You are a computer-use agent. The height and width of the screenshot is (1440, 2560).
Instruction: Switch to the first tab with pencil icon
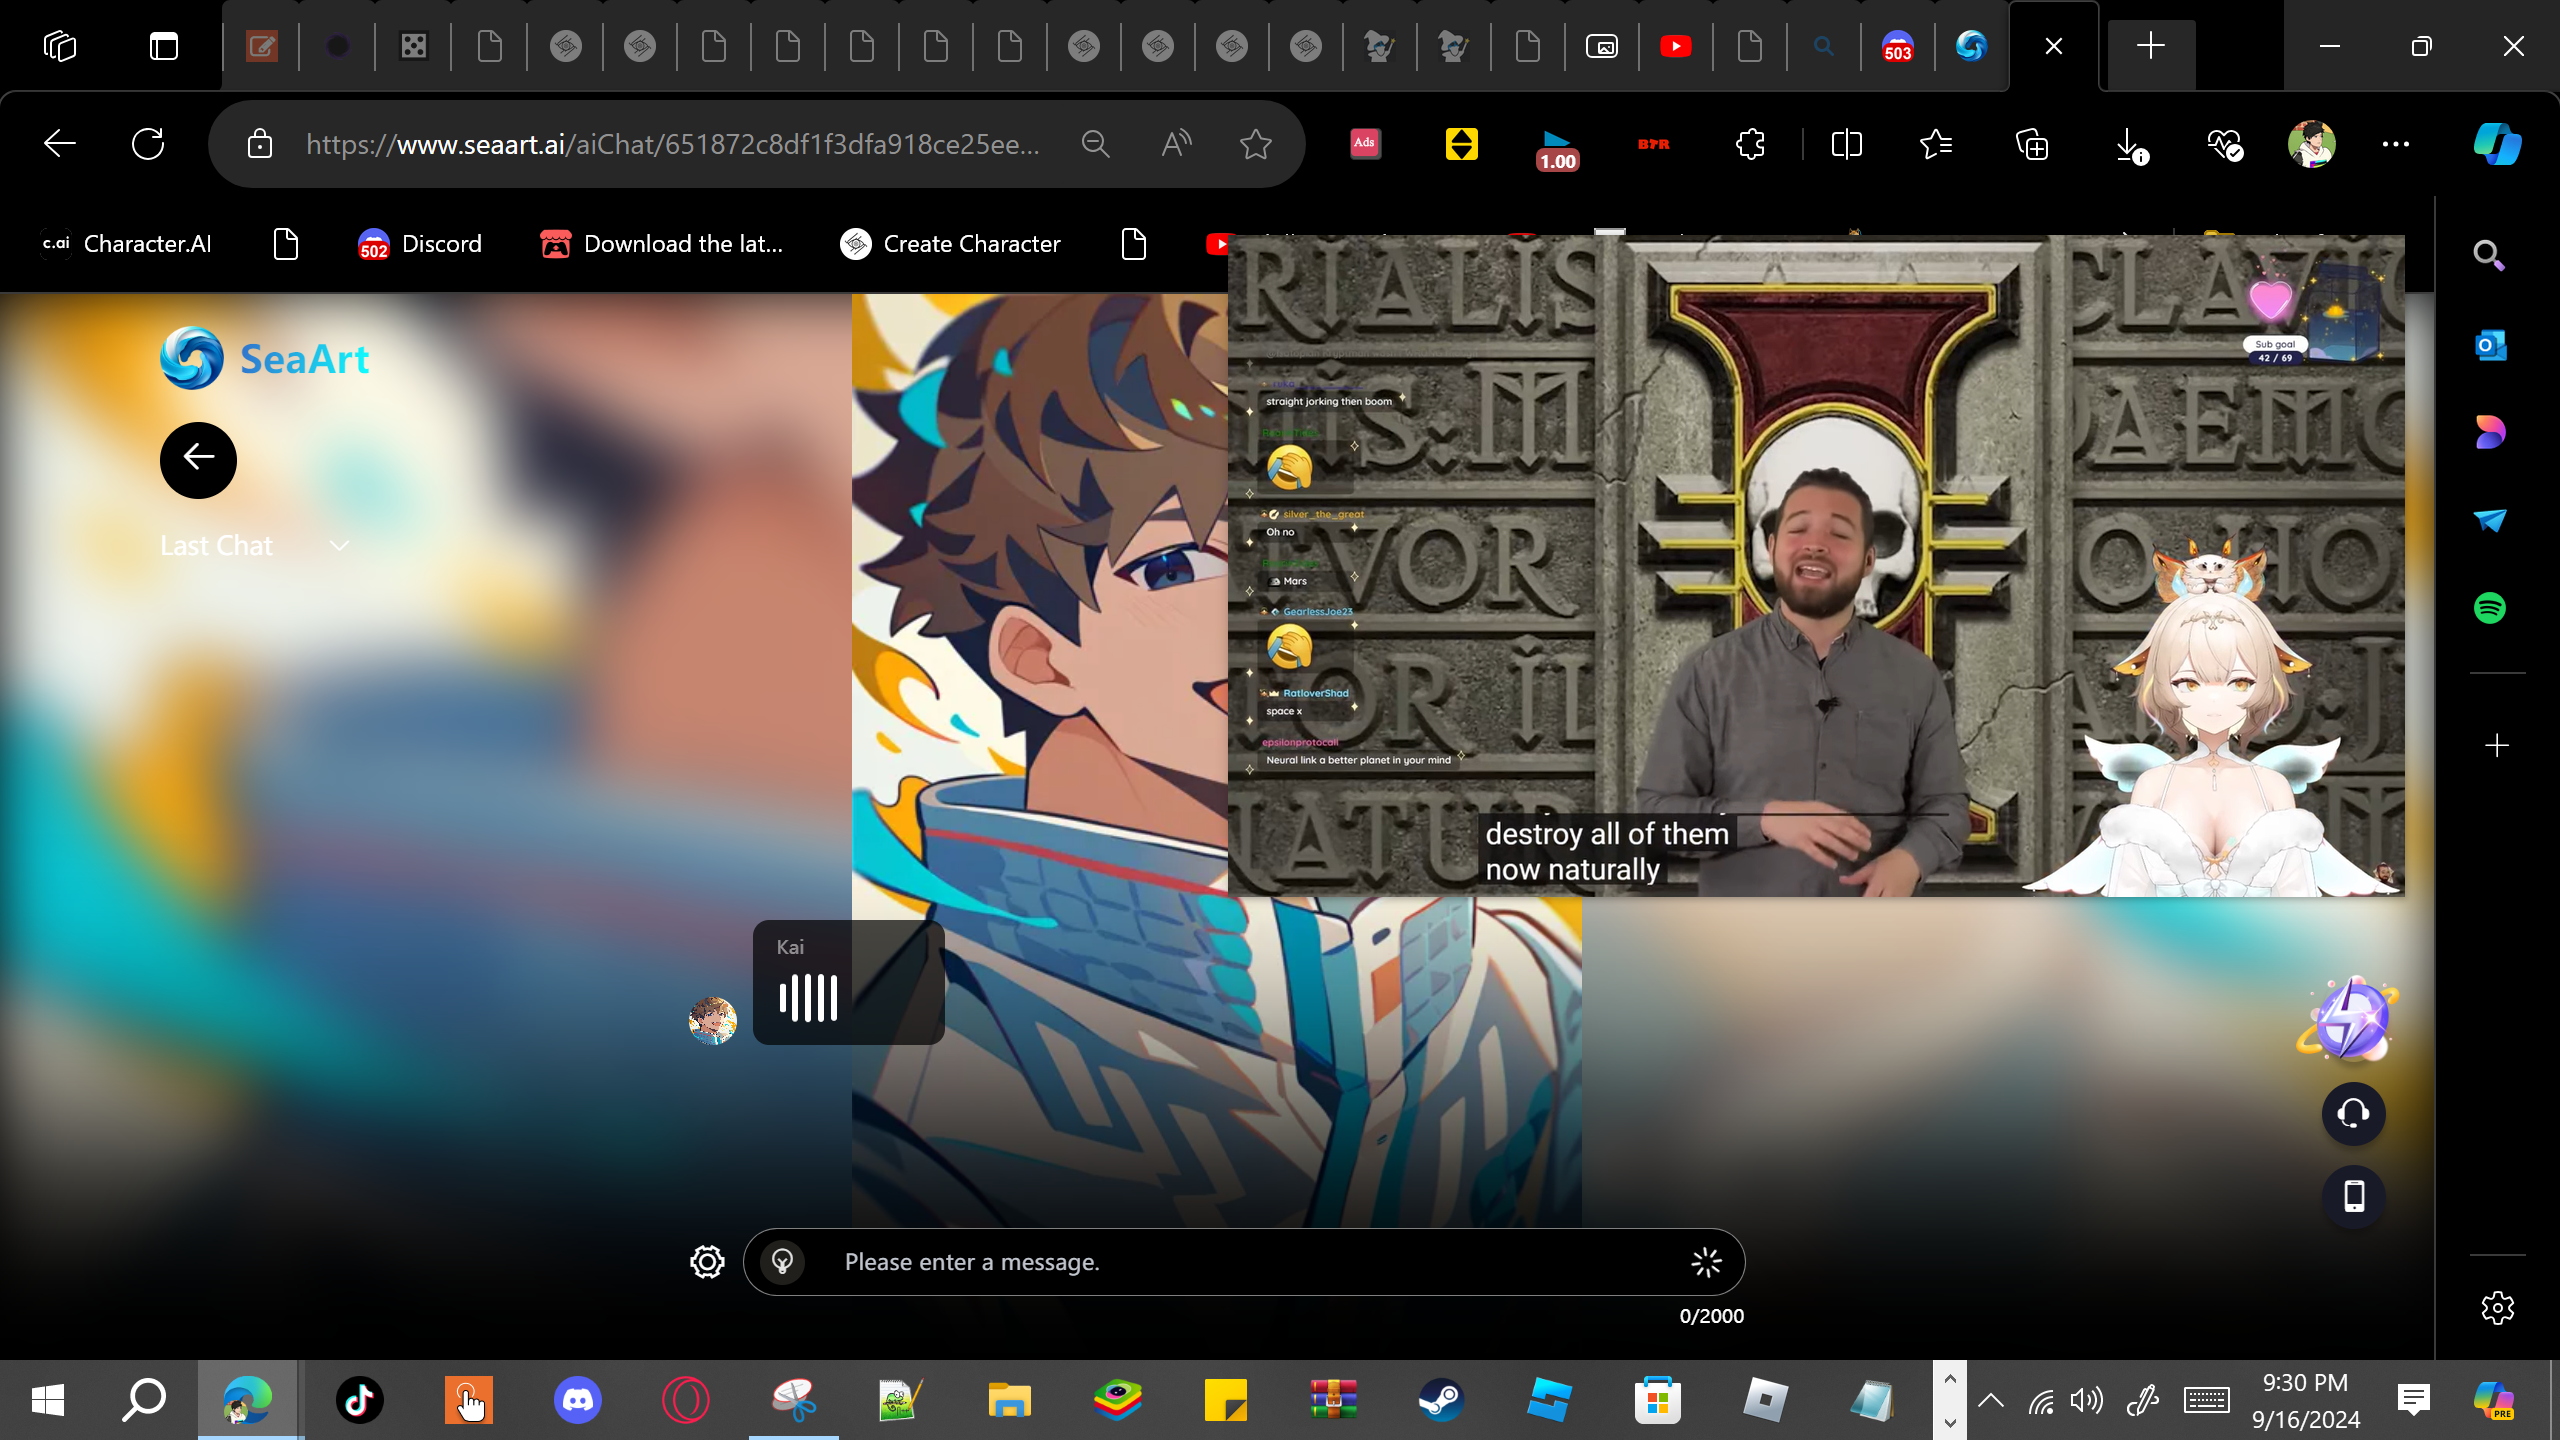point(262,46)
